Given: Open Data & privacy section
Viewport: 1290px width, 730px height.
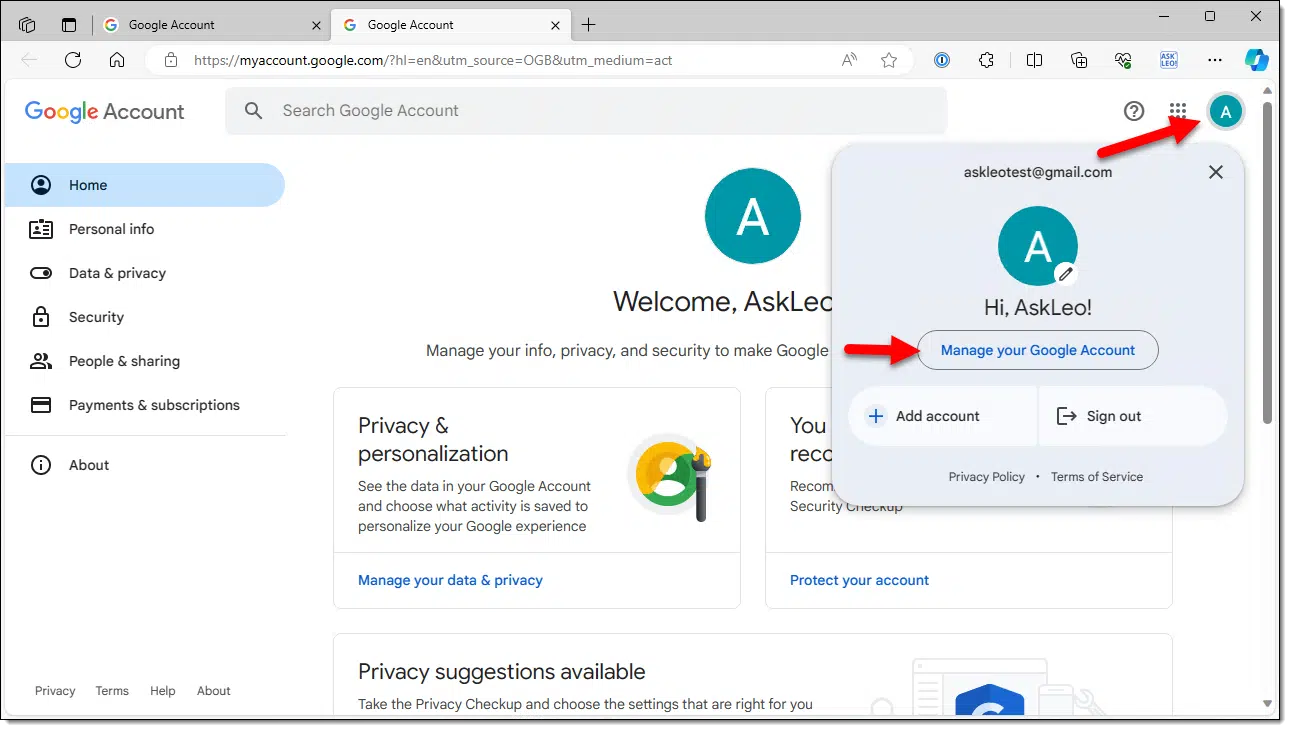Looking at the screenshot, I should click(145, 273).
